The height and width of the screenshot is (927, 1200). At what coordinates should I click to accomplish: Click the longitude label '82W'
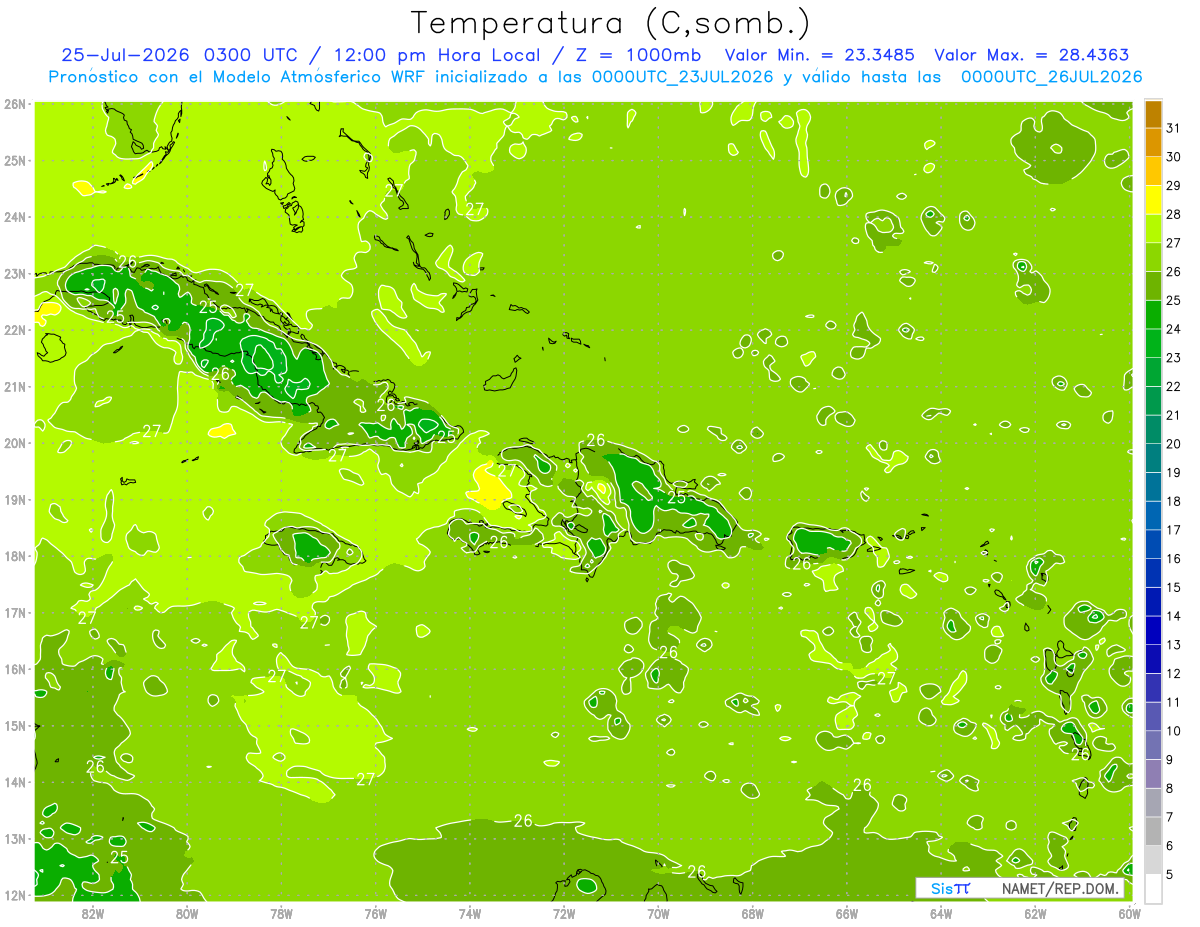[x=93, y=913]
